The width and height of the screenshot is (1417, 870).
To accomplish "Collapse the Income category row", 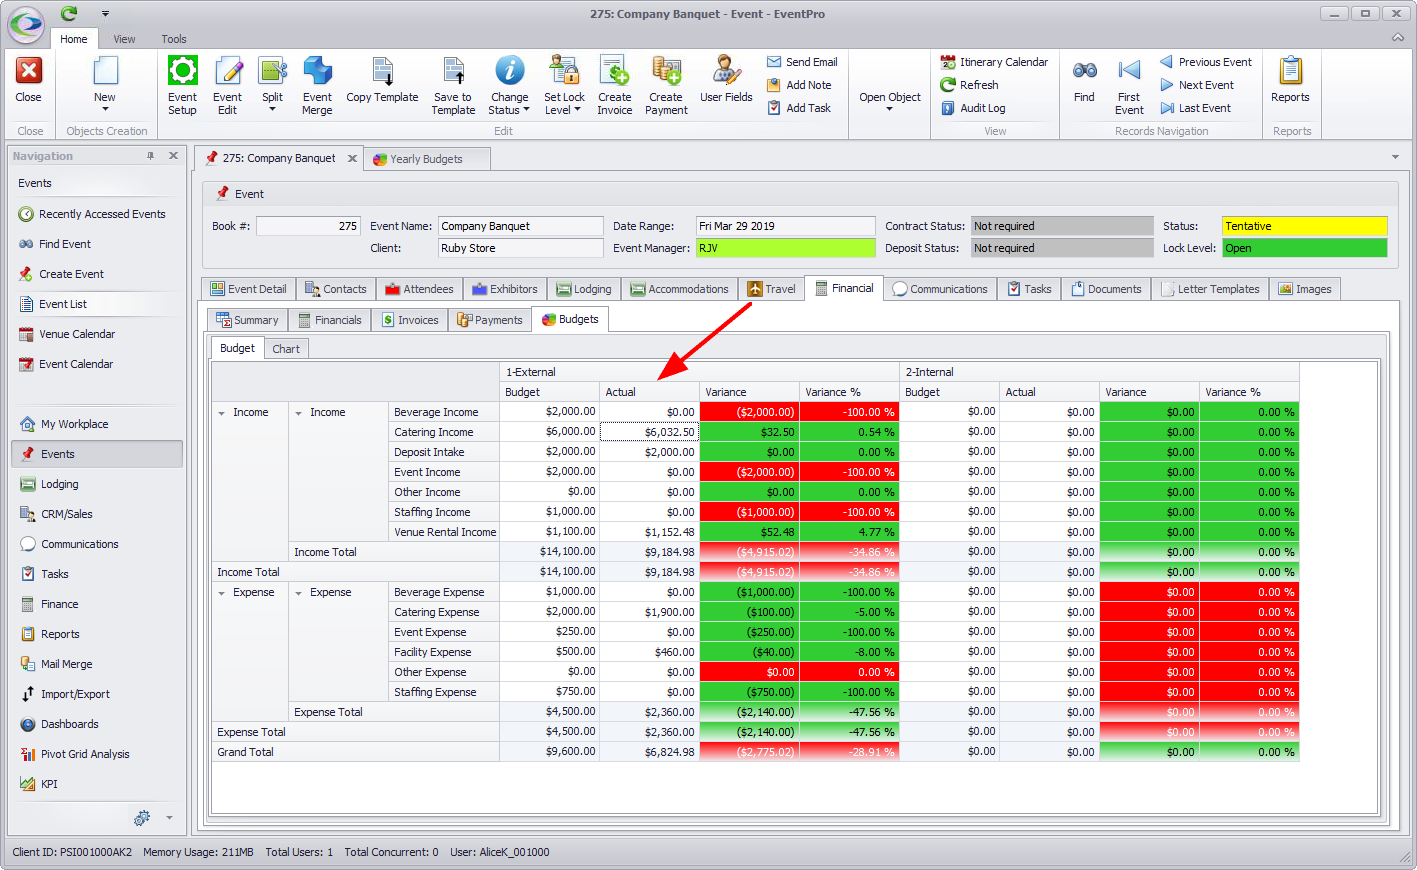I will coord(221,413).
